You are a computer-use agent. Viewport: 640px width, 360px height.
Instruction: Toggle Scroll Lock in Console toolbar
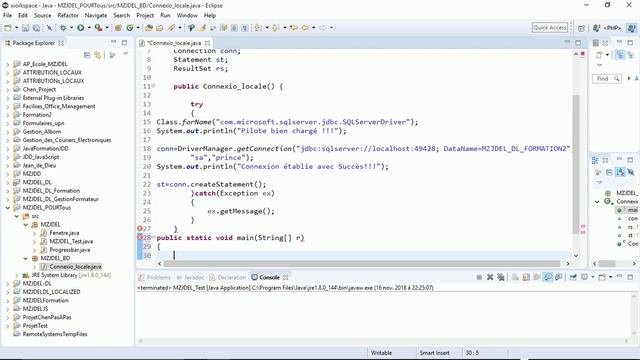526,277
